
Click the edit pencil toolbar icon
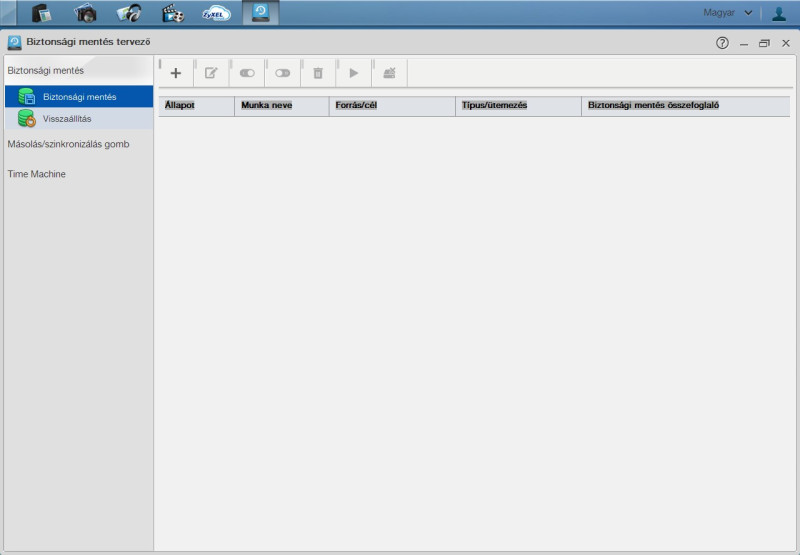211,73
